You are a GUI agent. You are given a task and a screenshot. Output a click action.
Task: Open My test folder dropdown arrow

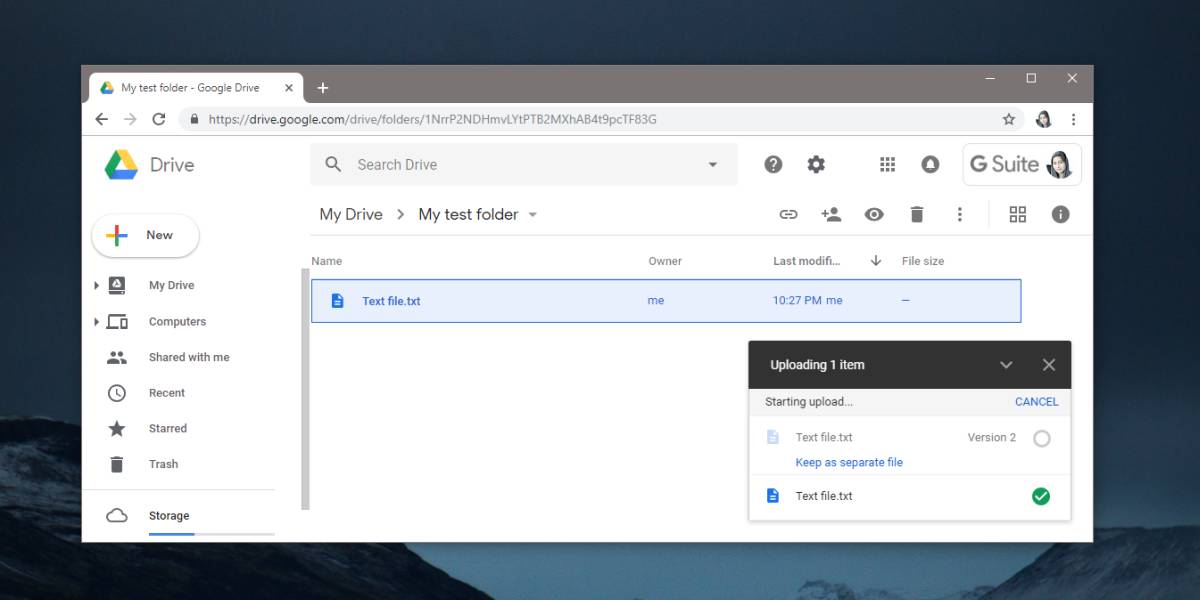532,215
